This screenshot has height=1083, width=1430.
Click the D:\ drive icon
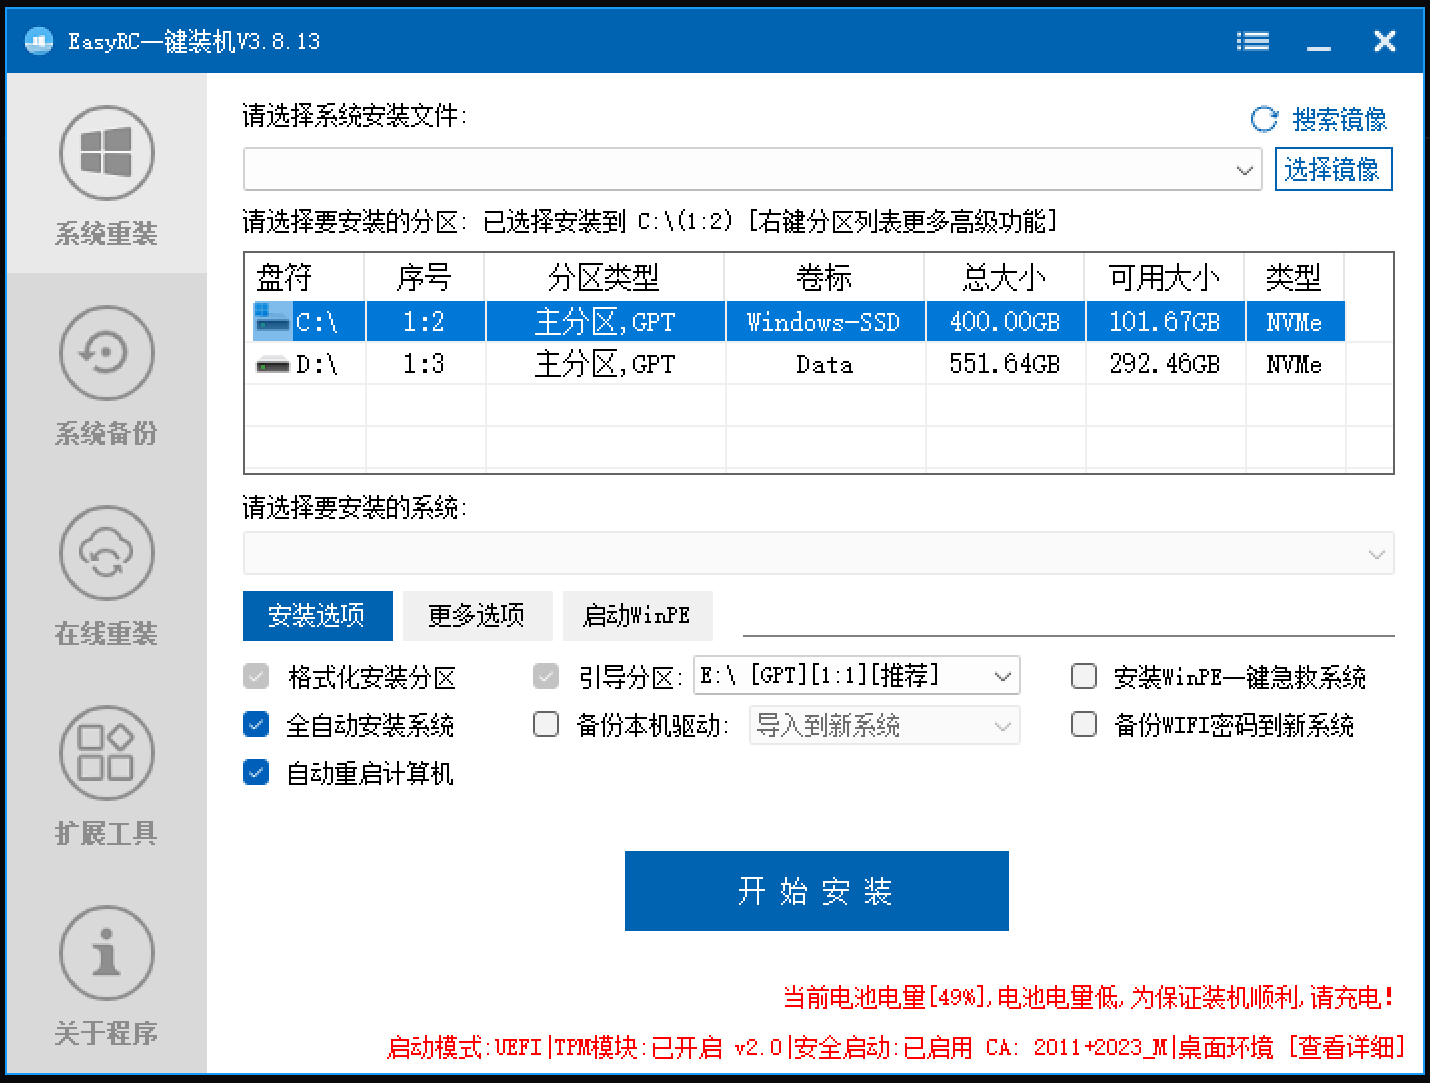[x=272, y=364]
